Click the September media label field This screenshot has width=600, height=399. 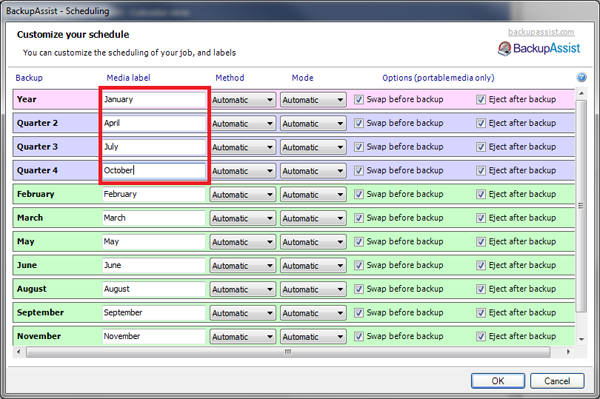coord(154,313)
